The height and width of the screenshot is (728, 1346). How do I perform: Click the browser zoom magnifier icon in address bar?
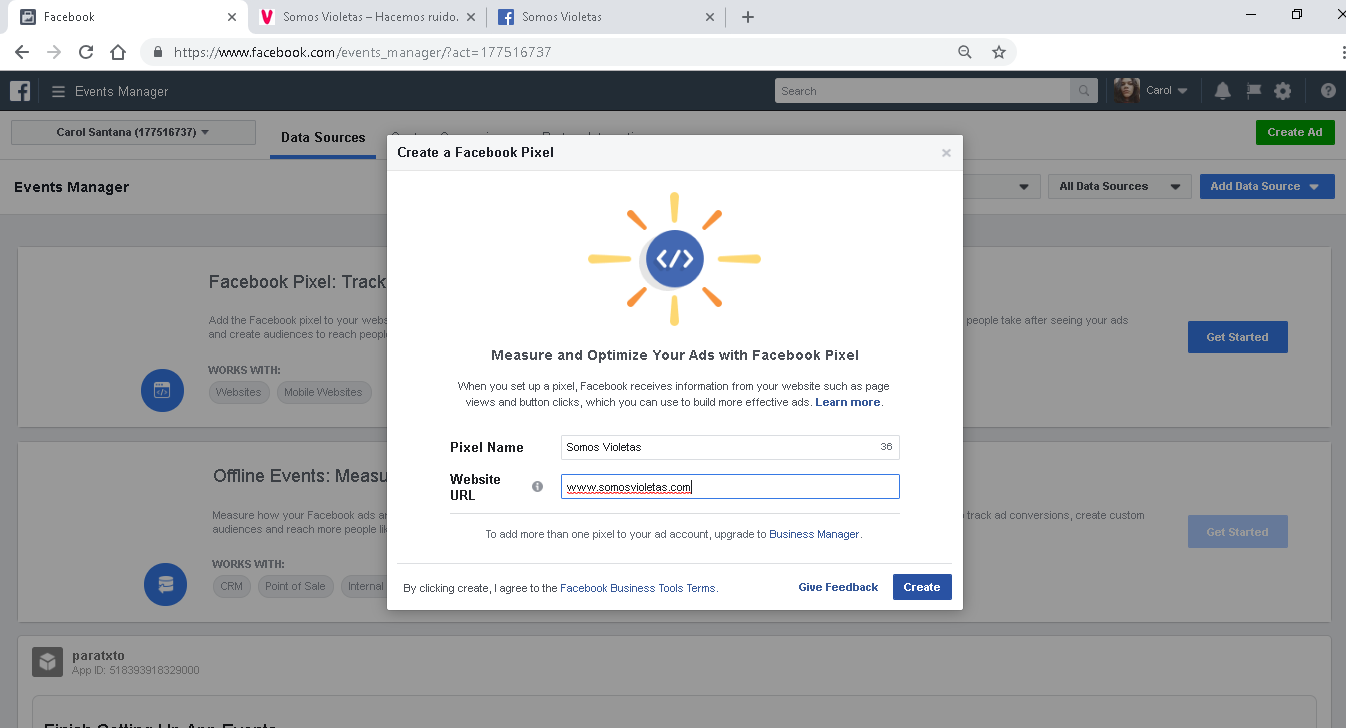pyautogui.click(x=965, y=52)
